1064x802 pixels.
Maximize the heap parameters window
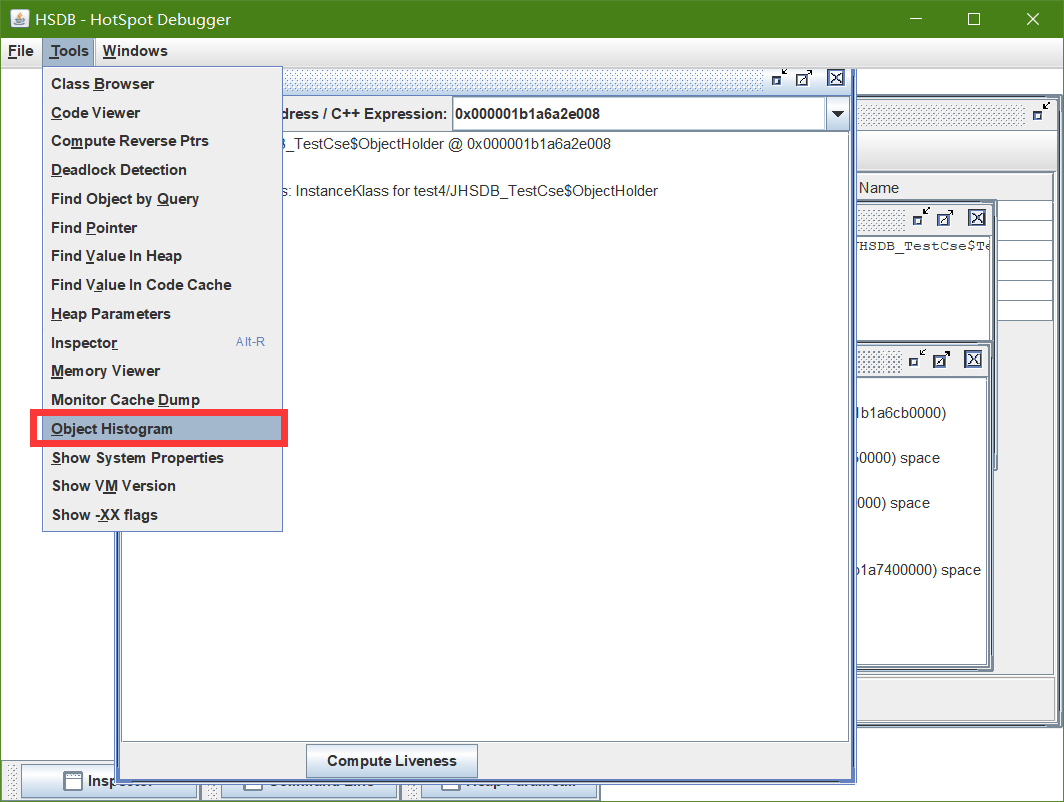pyautogui.click(x=941, y=359)
